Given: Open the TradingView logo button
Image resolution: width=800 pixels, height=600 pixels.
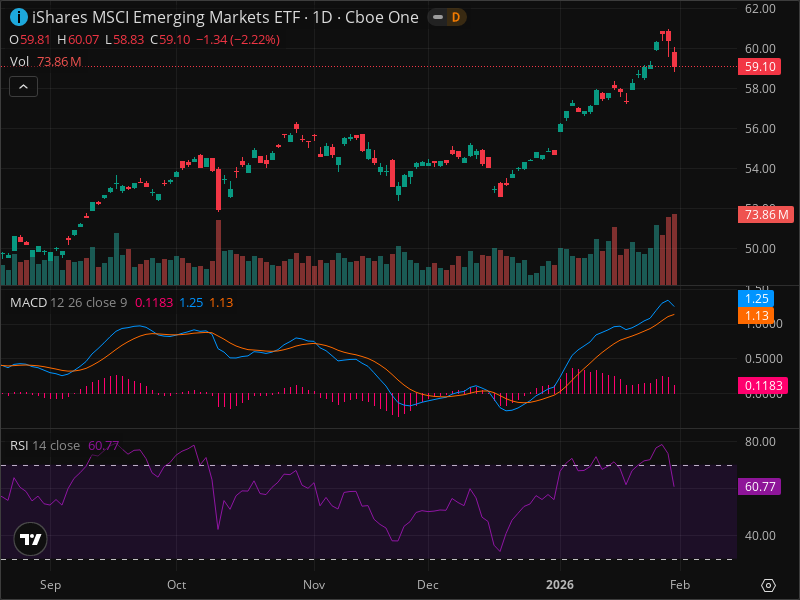Looking at the screenshot, I should (31, 539).
